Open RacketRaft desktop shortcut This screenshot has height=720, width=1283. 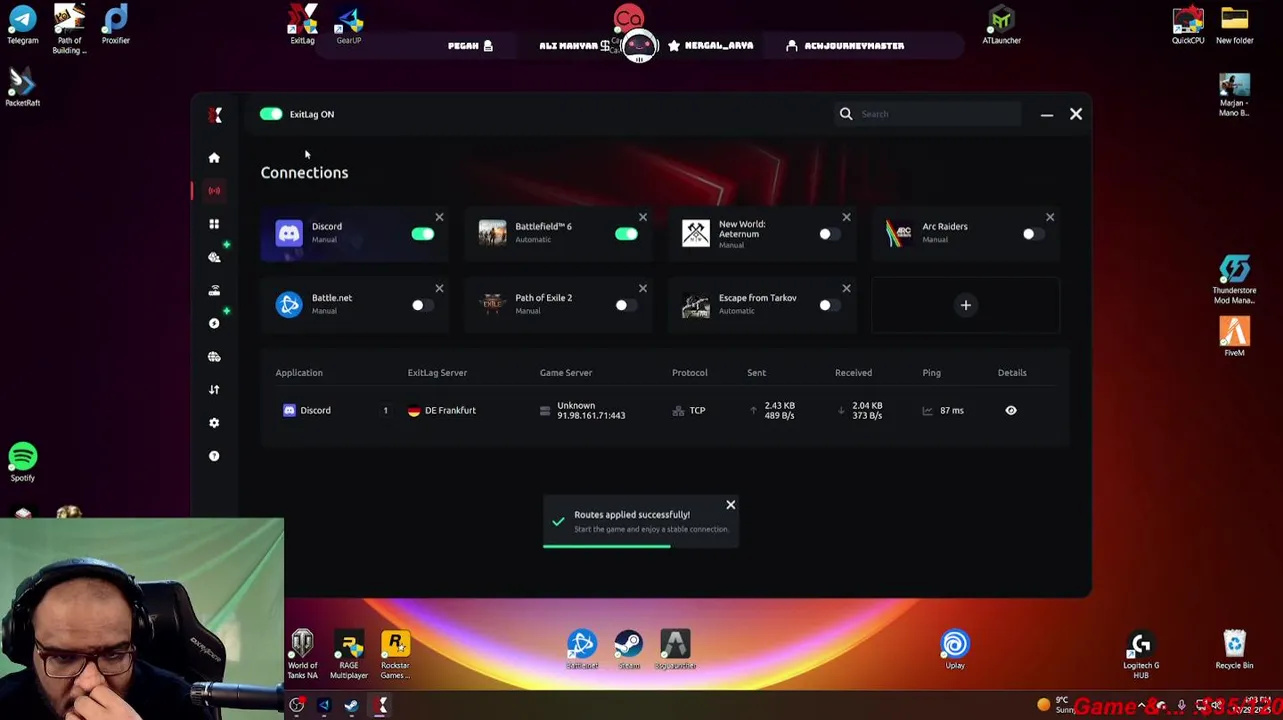click(x=22, y=87)
